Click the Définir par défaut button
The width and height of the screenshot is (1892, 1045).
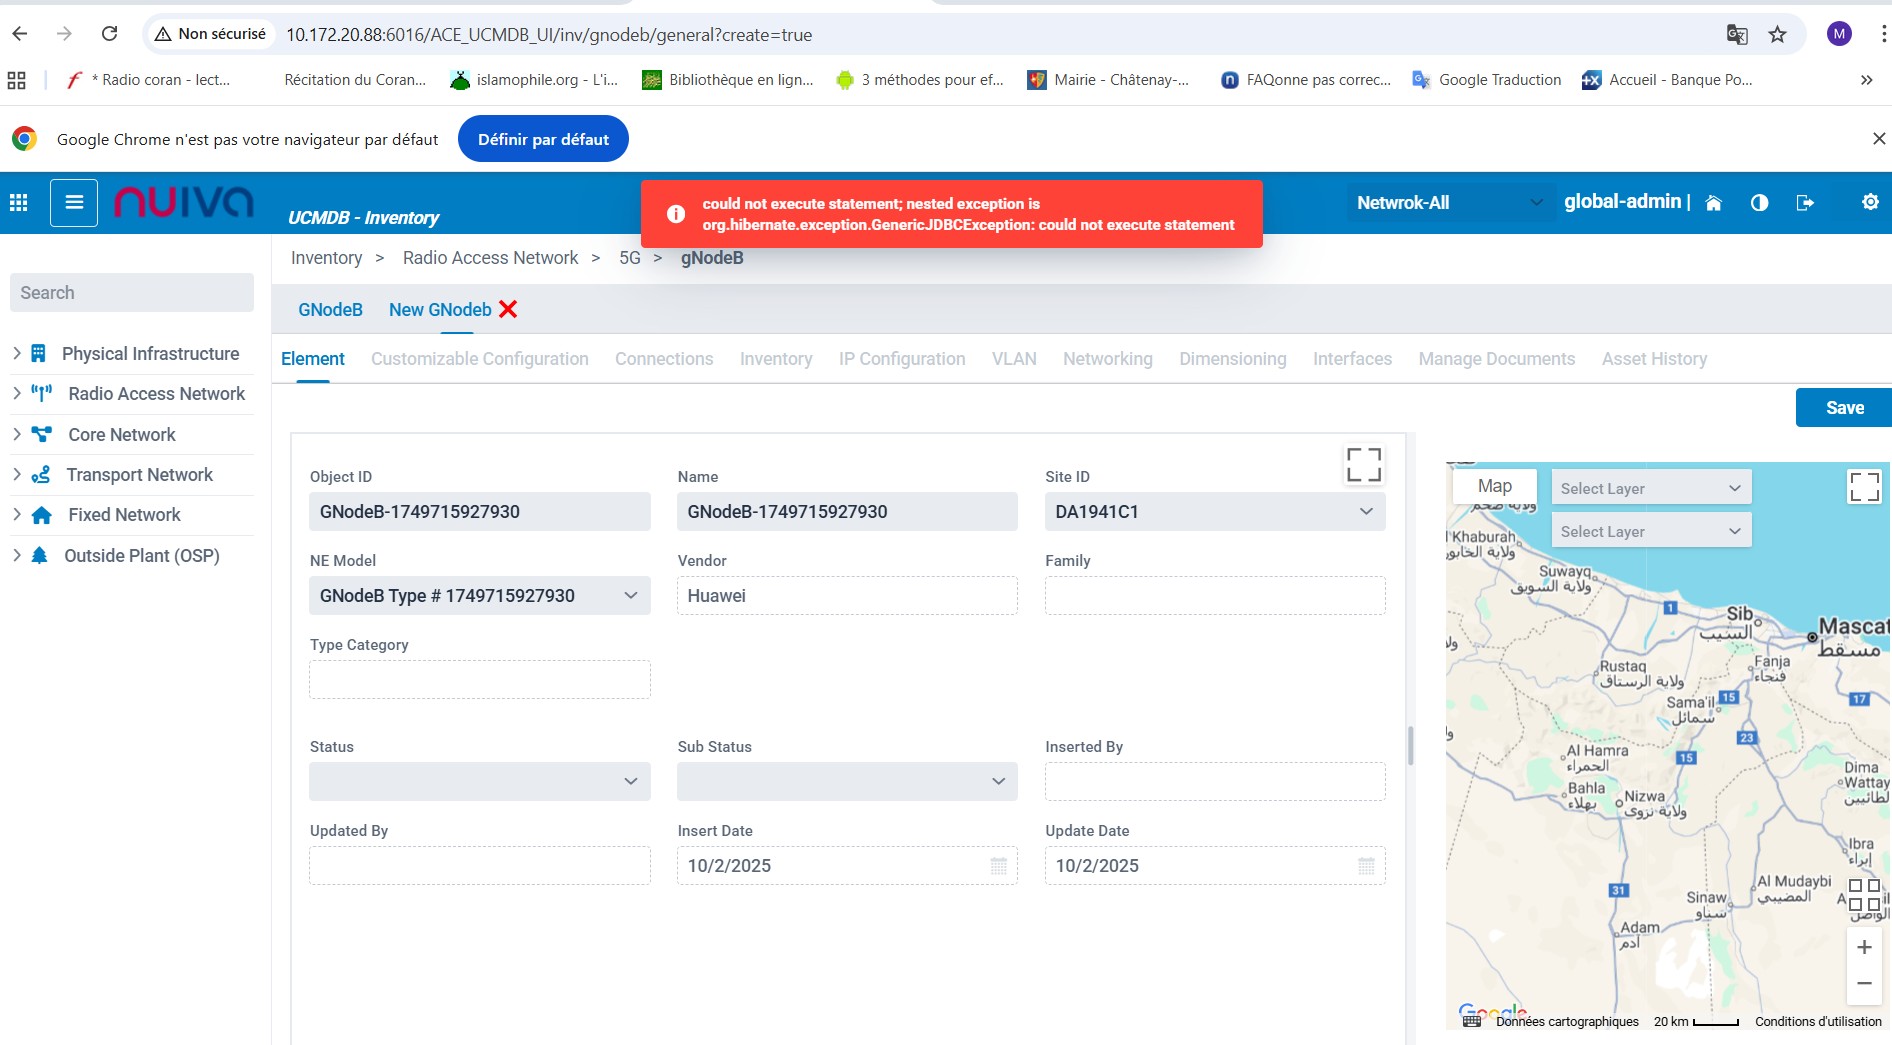(x=543, y=139)
